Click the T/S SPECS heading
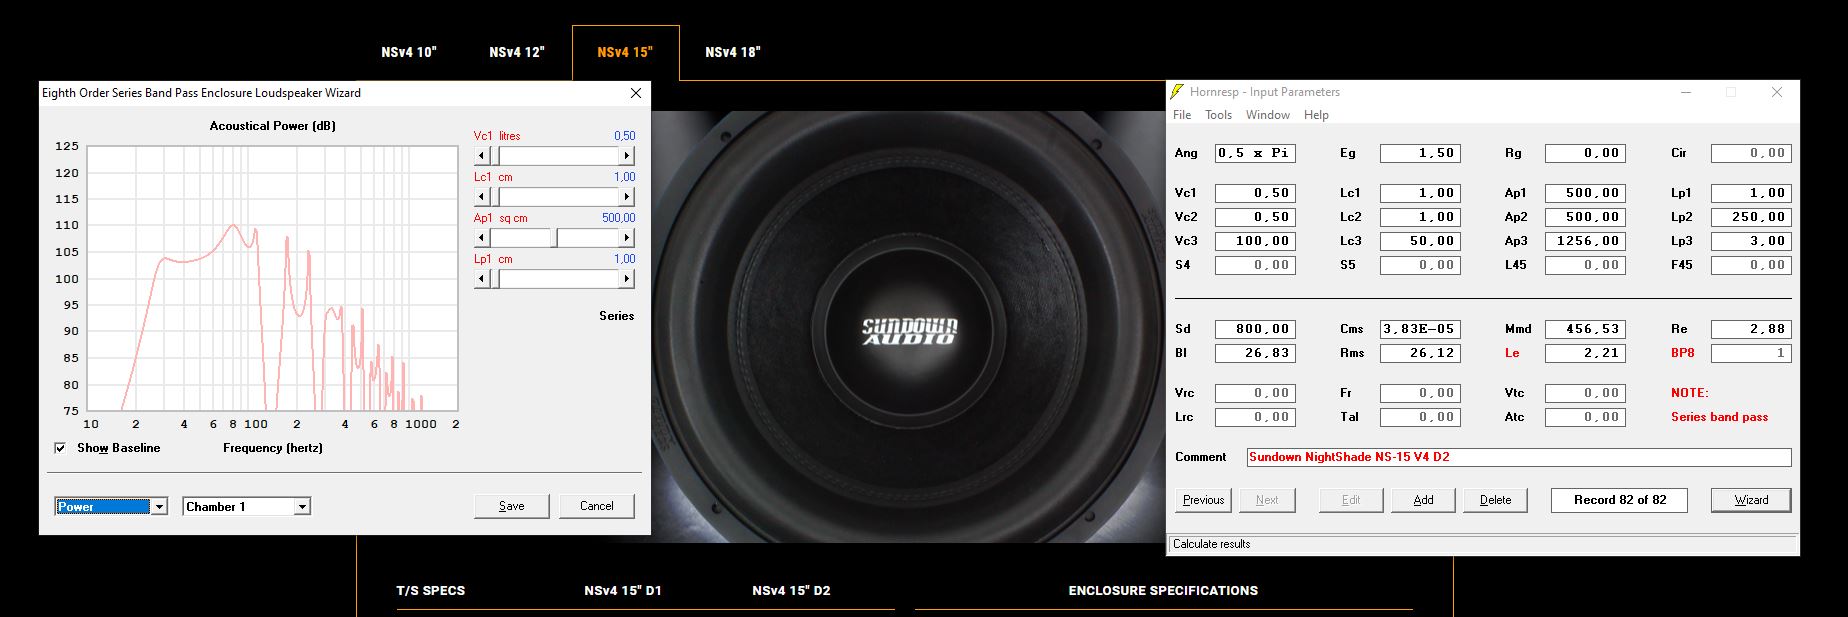This screenshot has width=1848, height=617. [x=431, y=591]
